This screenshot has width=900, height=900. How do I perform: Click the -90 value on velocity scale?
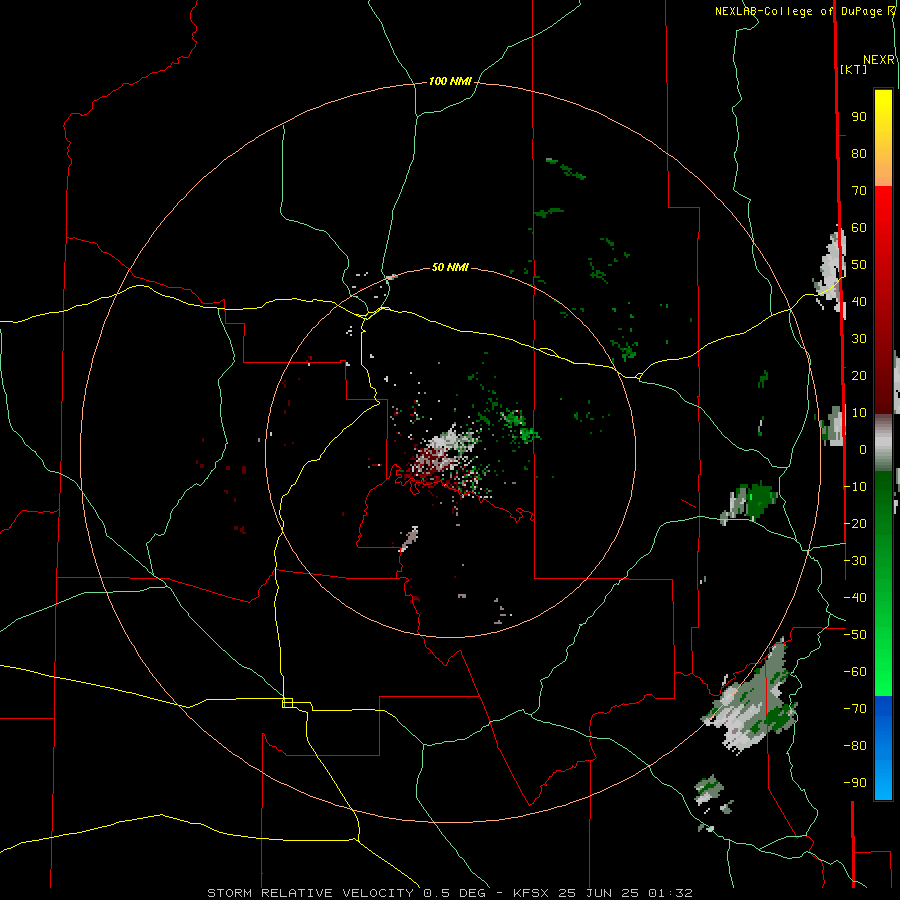pyautogui.click(x=855, y=783)
